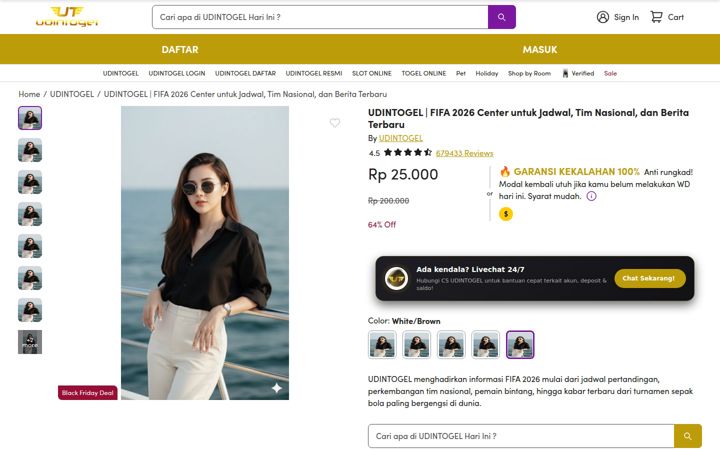Open the Sign In account icon
The height and width of the screenshot is (450, 720).
[x=602, y=17]
